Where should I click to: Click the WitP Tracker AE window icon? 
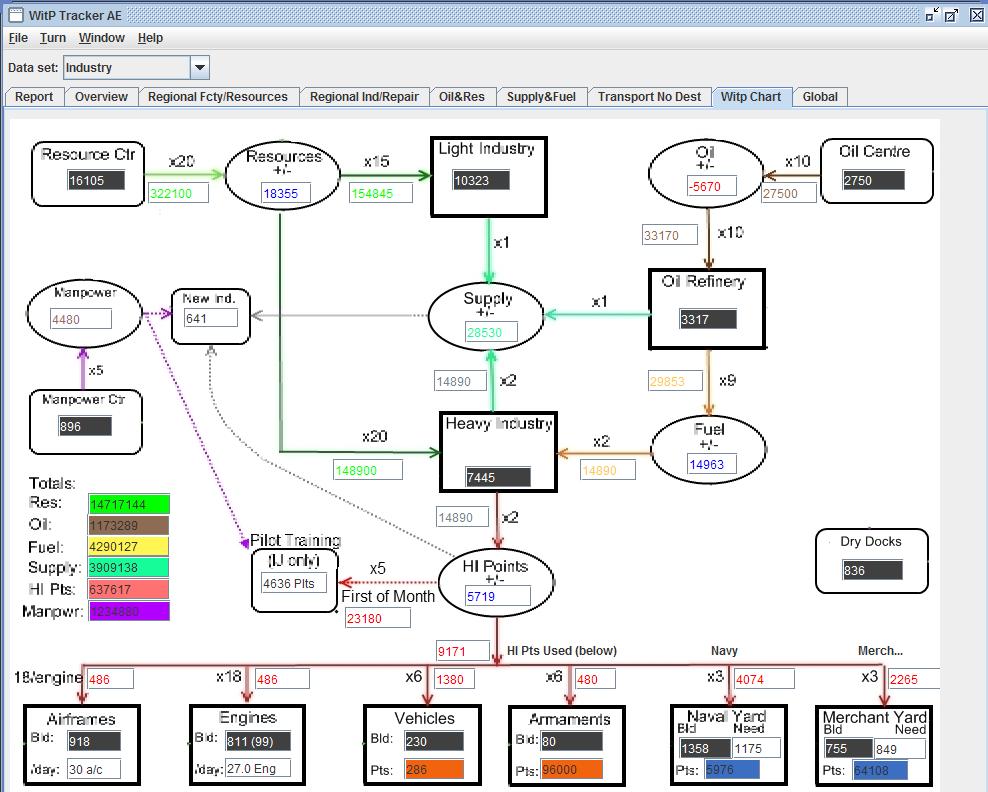(x=15, y=14)
